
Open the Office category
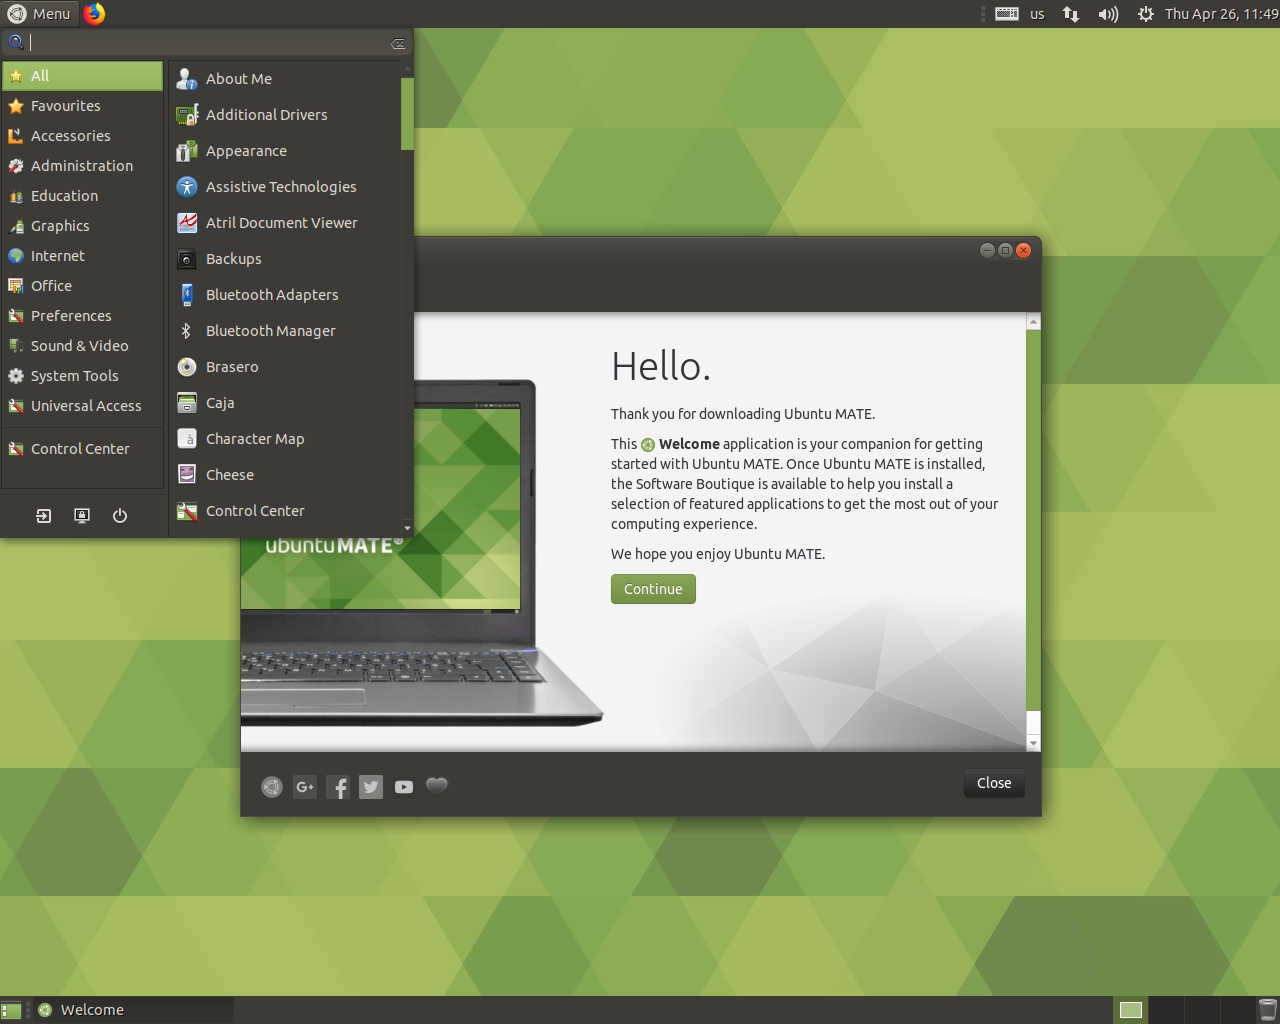[x=82, y=286]
